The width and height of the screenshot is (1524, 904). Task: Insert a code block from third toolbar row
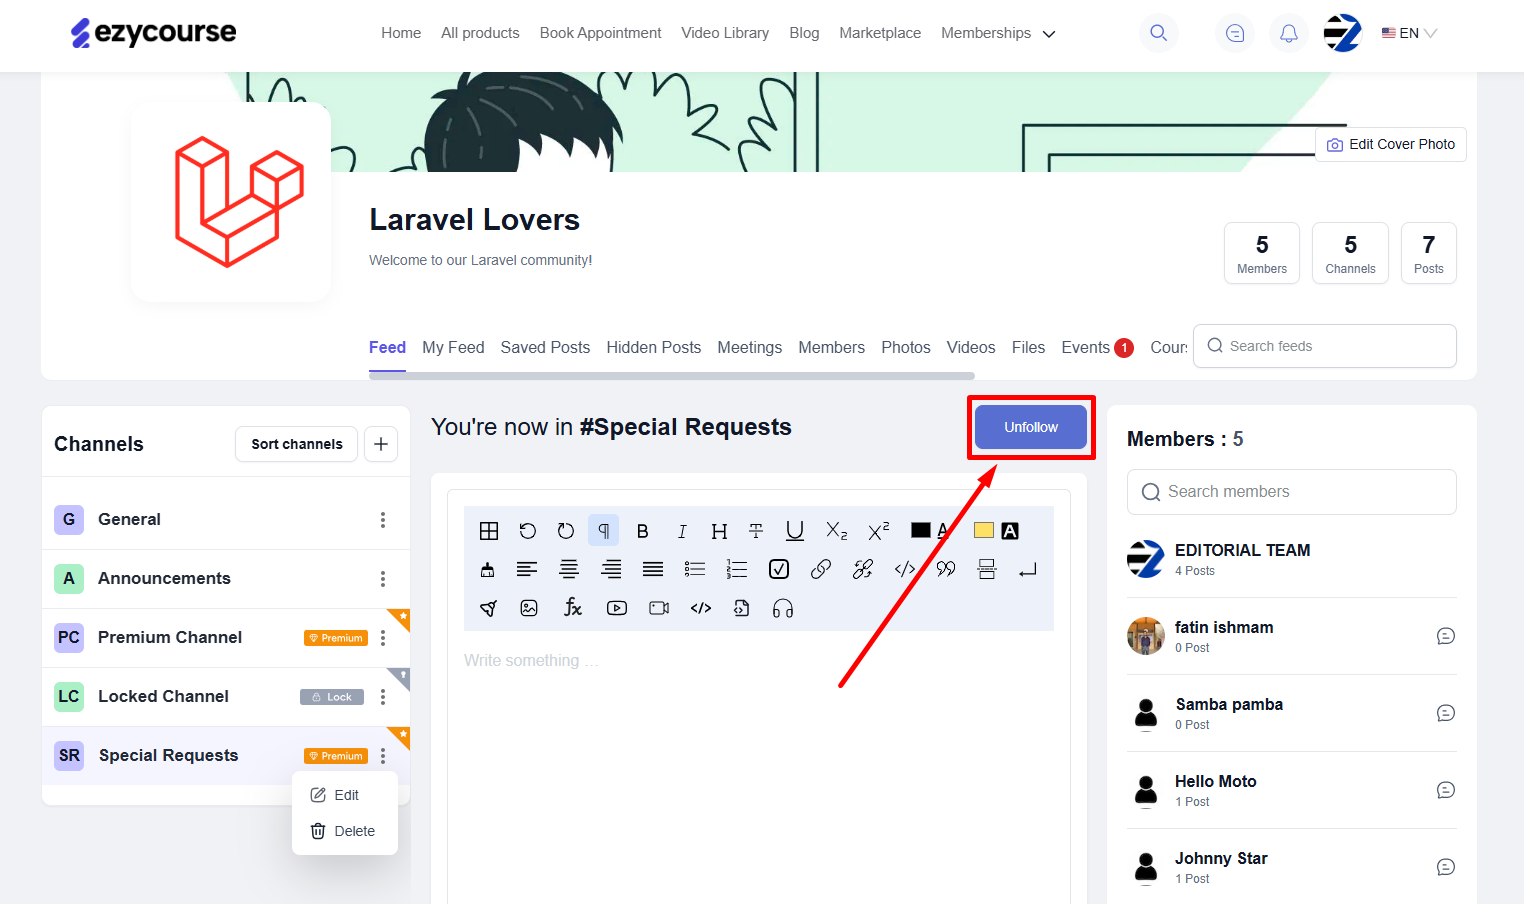pos(701,608)
